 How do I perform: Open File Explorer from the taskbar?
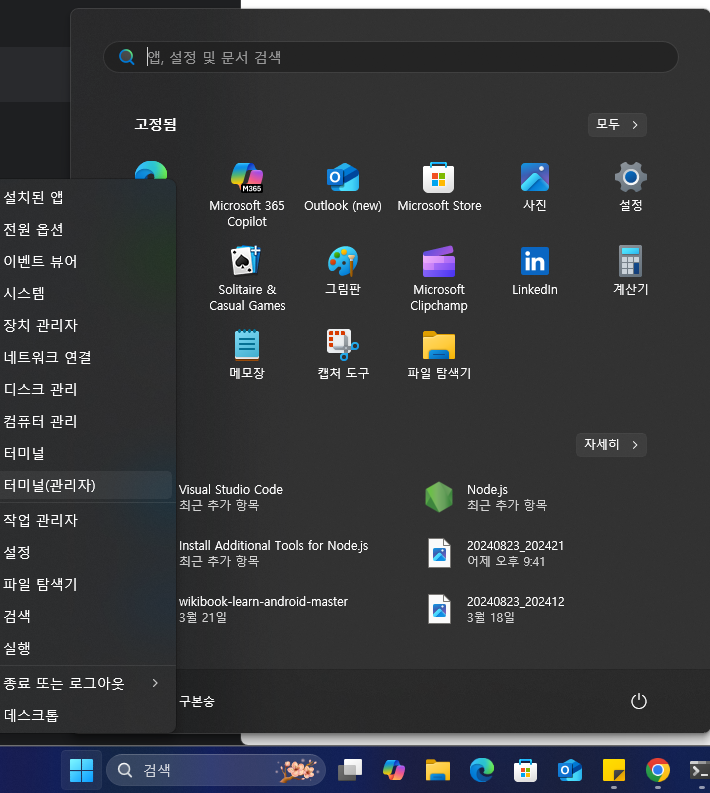[x=438, y=770]
